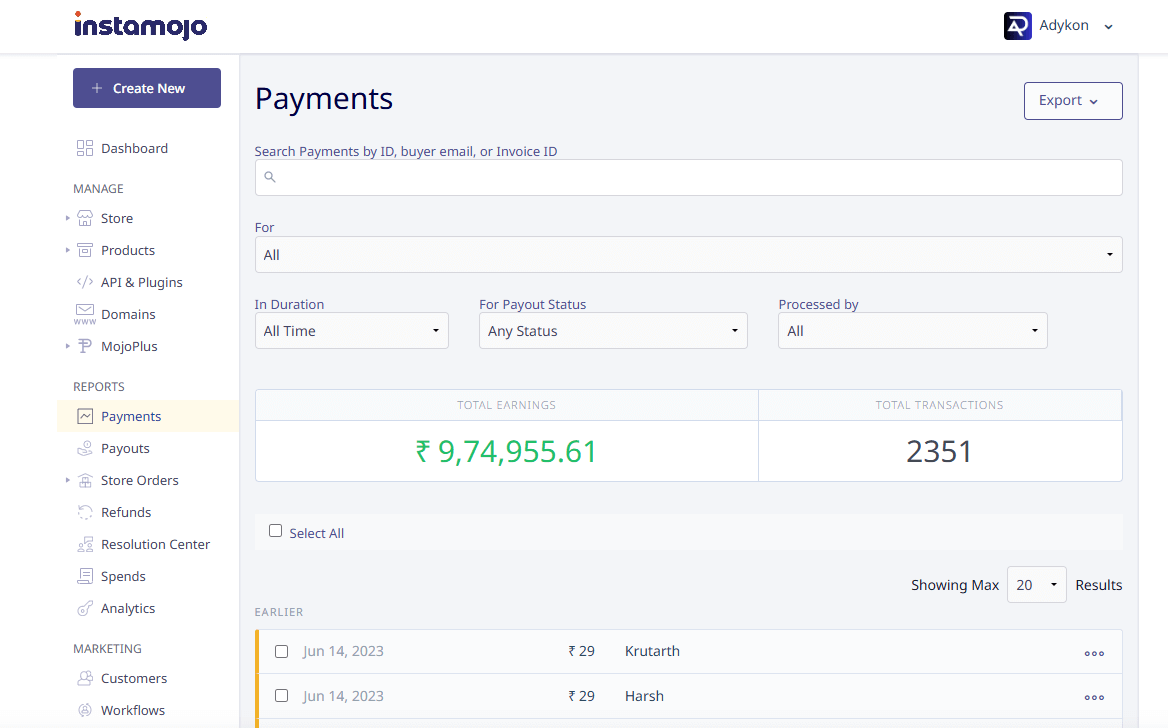
Task: Tick the checkbox for Krutarth's payment
Action: pos(281,651)
